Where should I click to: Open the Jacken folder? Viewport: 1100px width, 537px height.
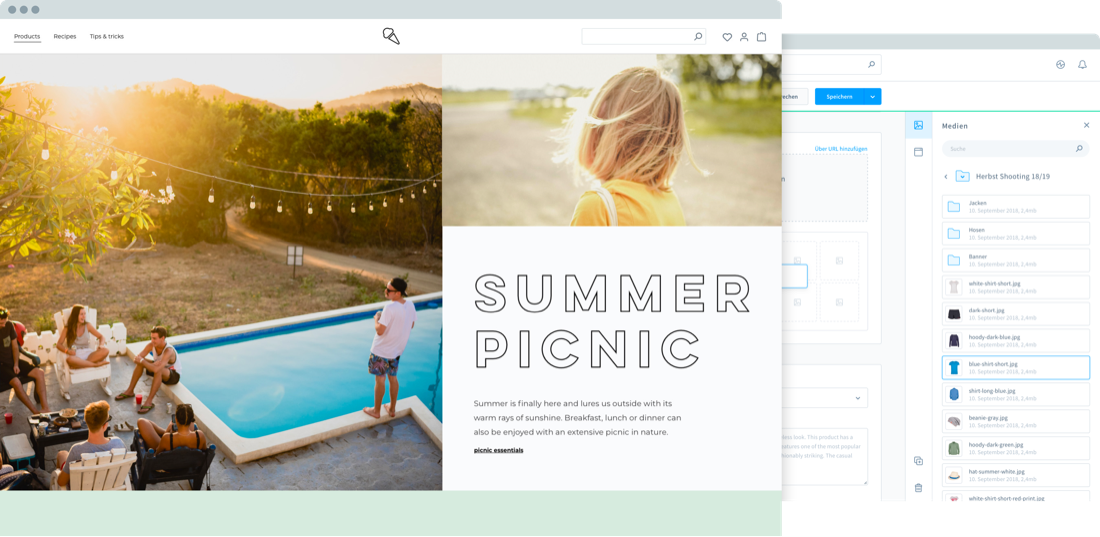click(1015, 206)
